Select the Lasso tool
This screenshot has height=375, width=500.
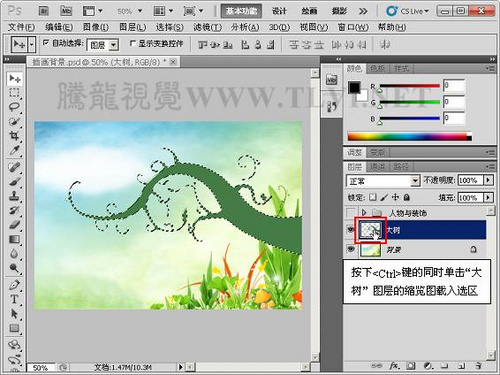14,107
